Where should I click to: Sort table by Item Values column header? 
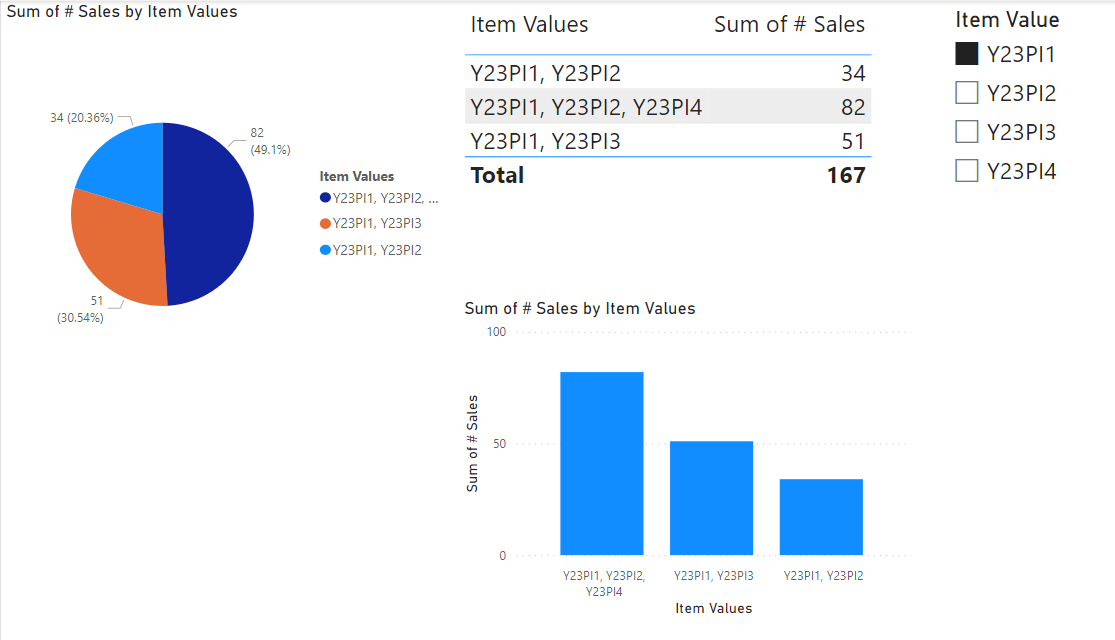pos(529,25)
